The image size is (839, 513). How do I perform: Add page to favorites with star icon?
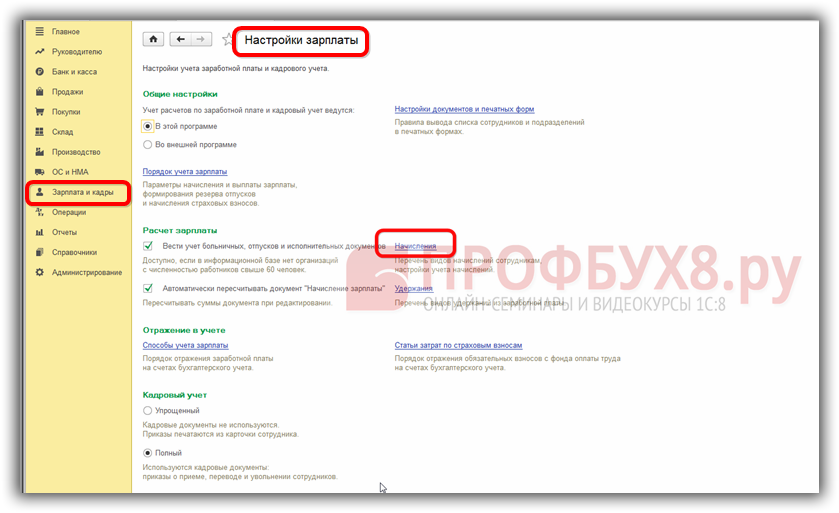pos(226,40)
